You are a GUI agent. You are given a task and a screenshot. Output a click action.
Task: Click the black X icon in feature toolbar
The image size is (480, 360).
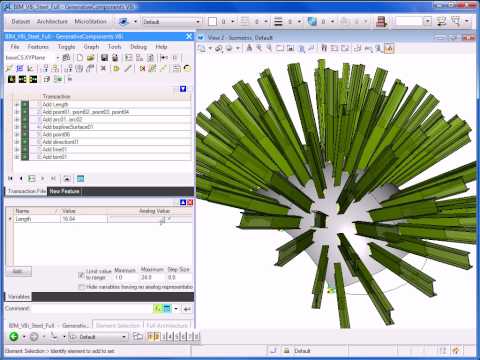click(x=103, y=68)
